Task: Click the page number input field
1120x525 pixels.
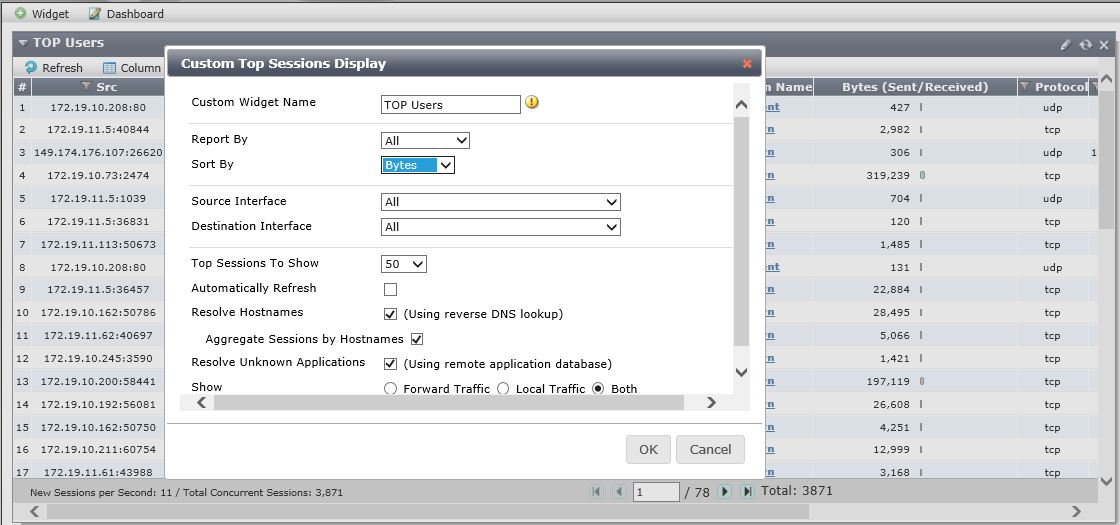Action: click(656, 491)
